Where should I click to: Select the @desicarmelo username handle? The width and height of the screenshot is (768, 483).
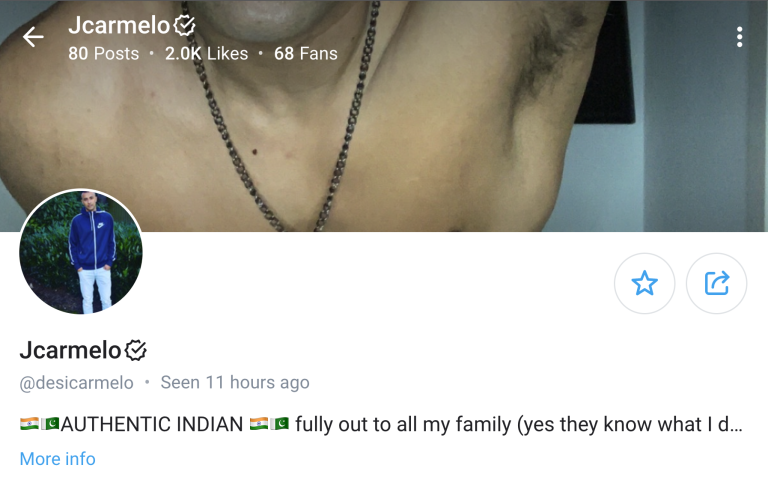[x=76, y=383]
